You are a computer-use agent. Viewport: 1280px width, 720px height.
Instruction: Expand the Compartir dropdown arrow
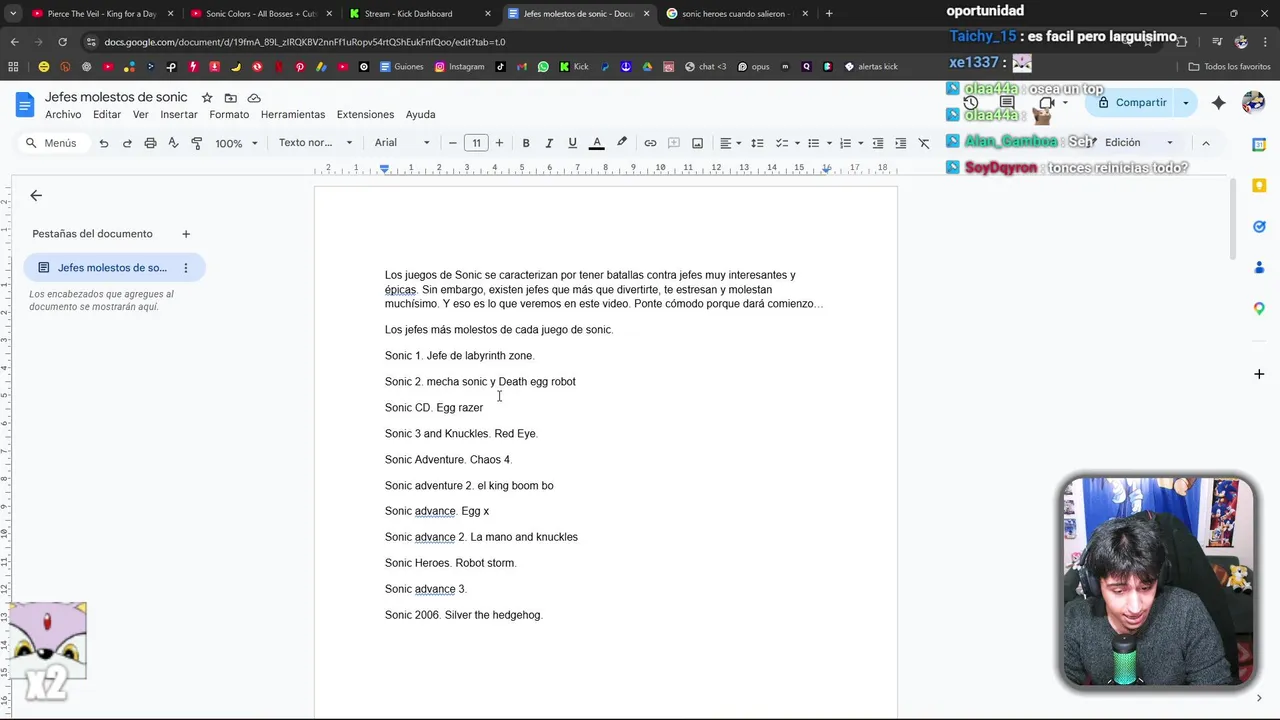point(1186,102)
